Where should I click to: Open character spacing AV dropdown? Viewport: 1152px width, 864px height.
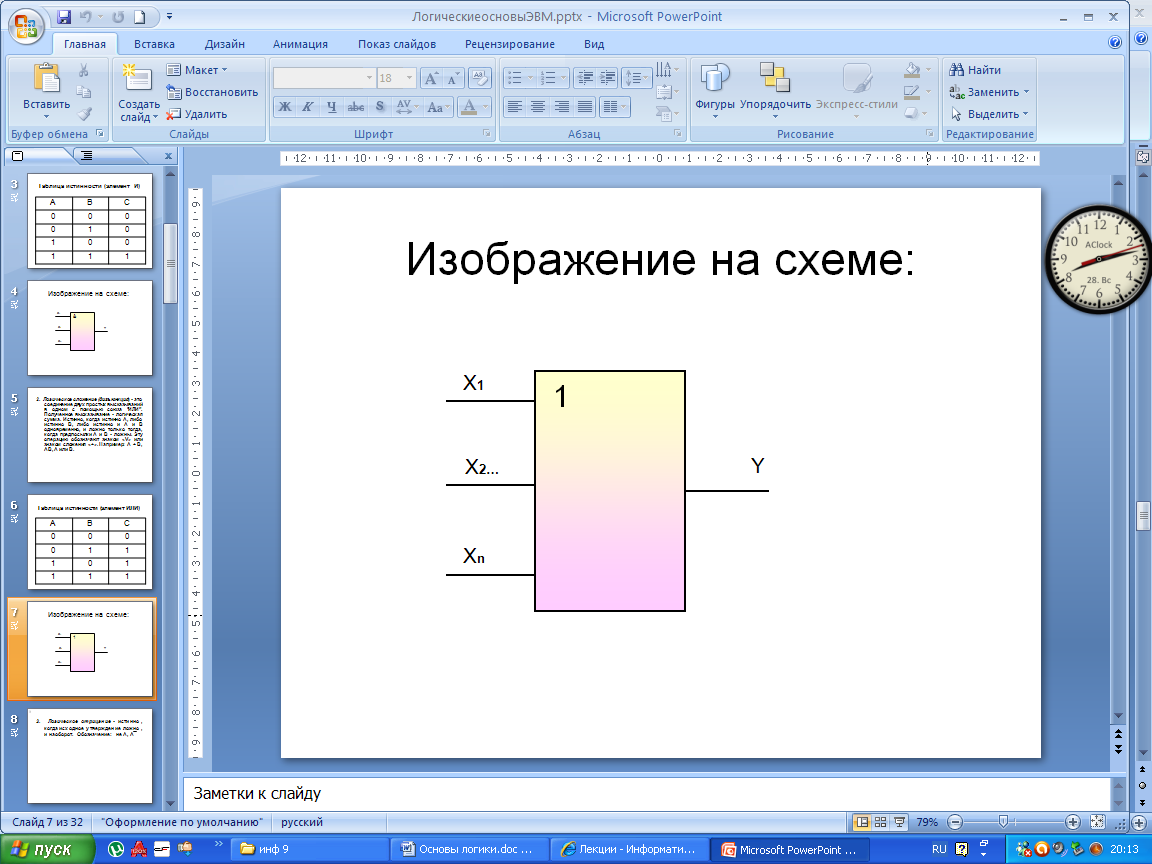coord(407,107)
